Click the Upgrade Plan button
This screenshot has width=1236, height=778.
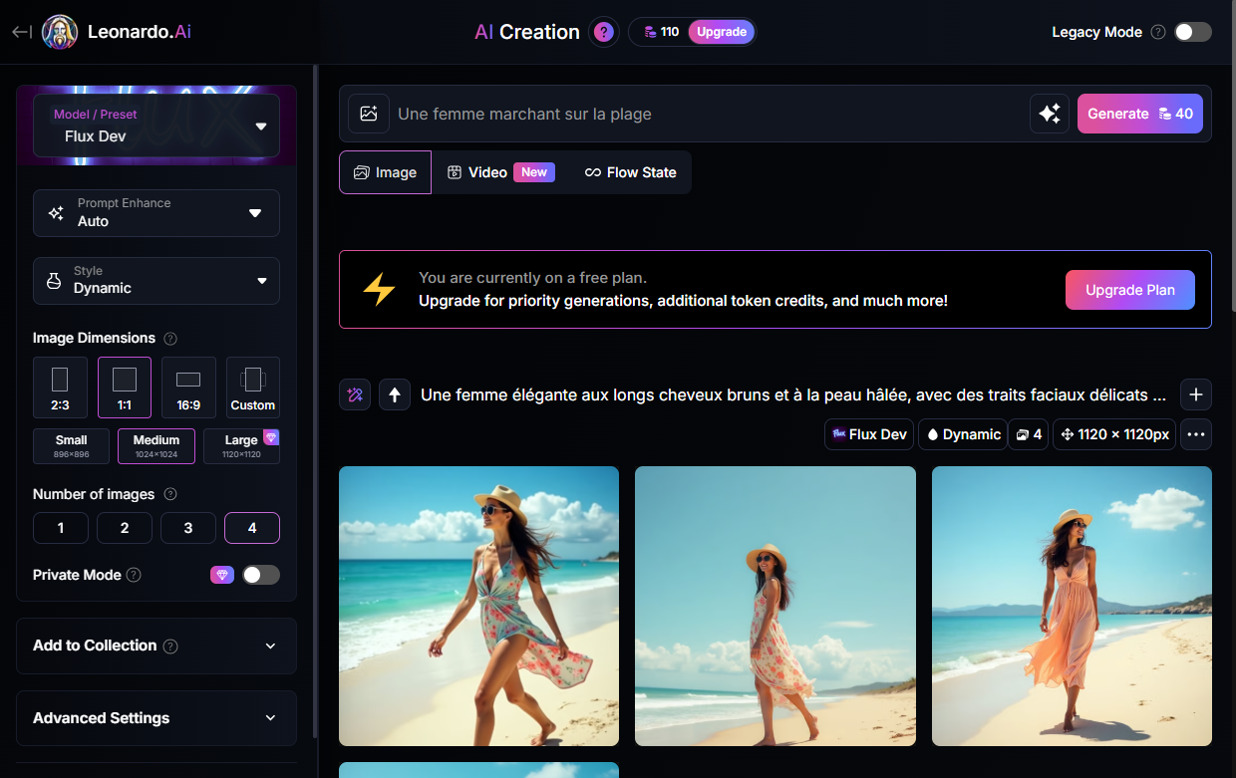[x=1130, y=290]
